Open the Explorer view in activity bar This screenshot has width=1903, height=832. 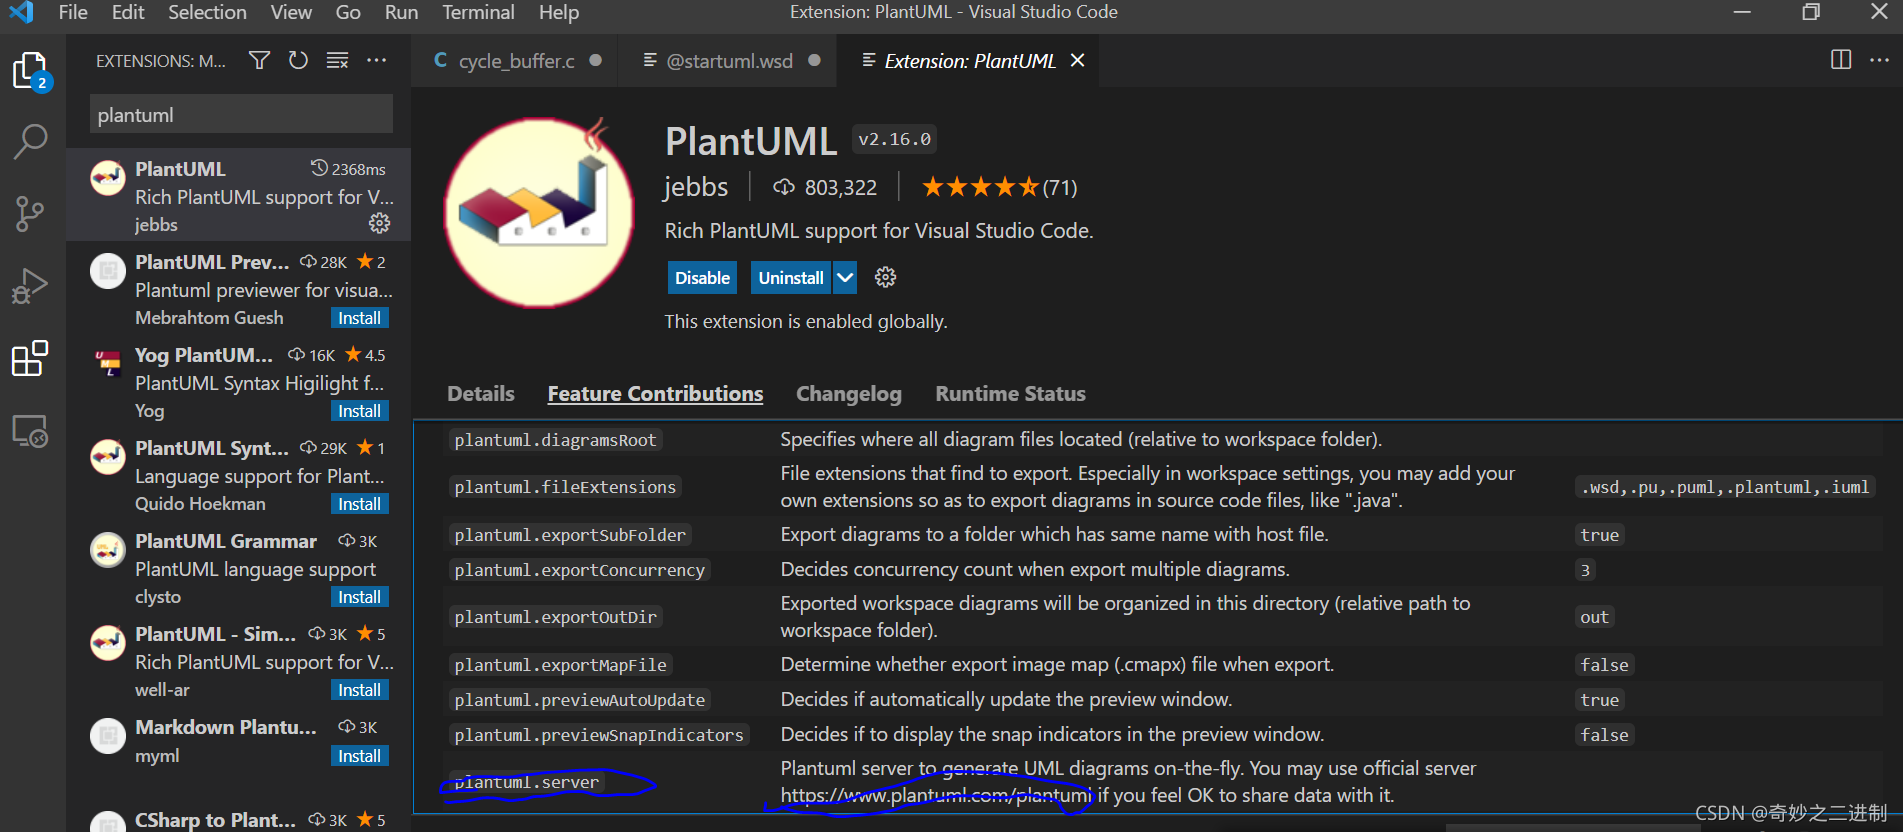(31, 71)
